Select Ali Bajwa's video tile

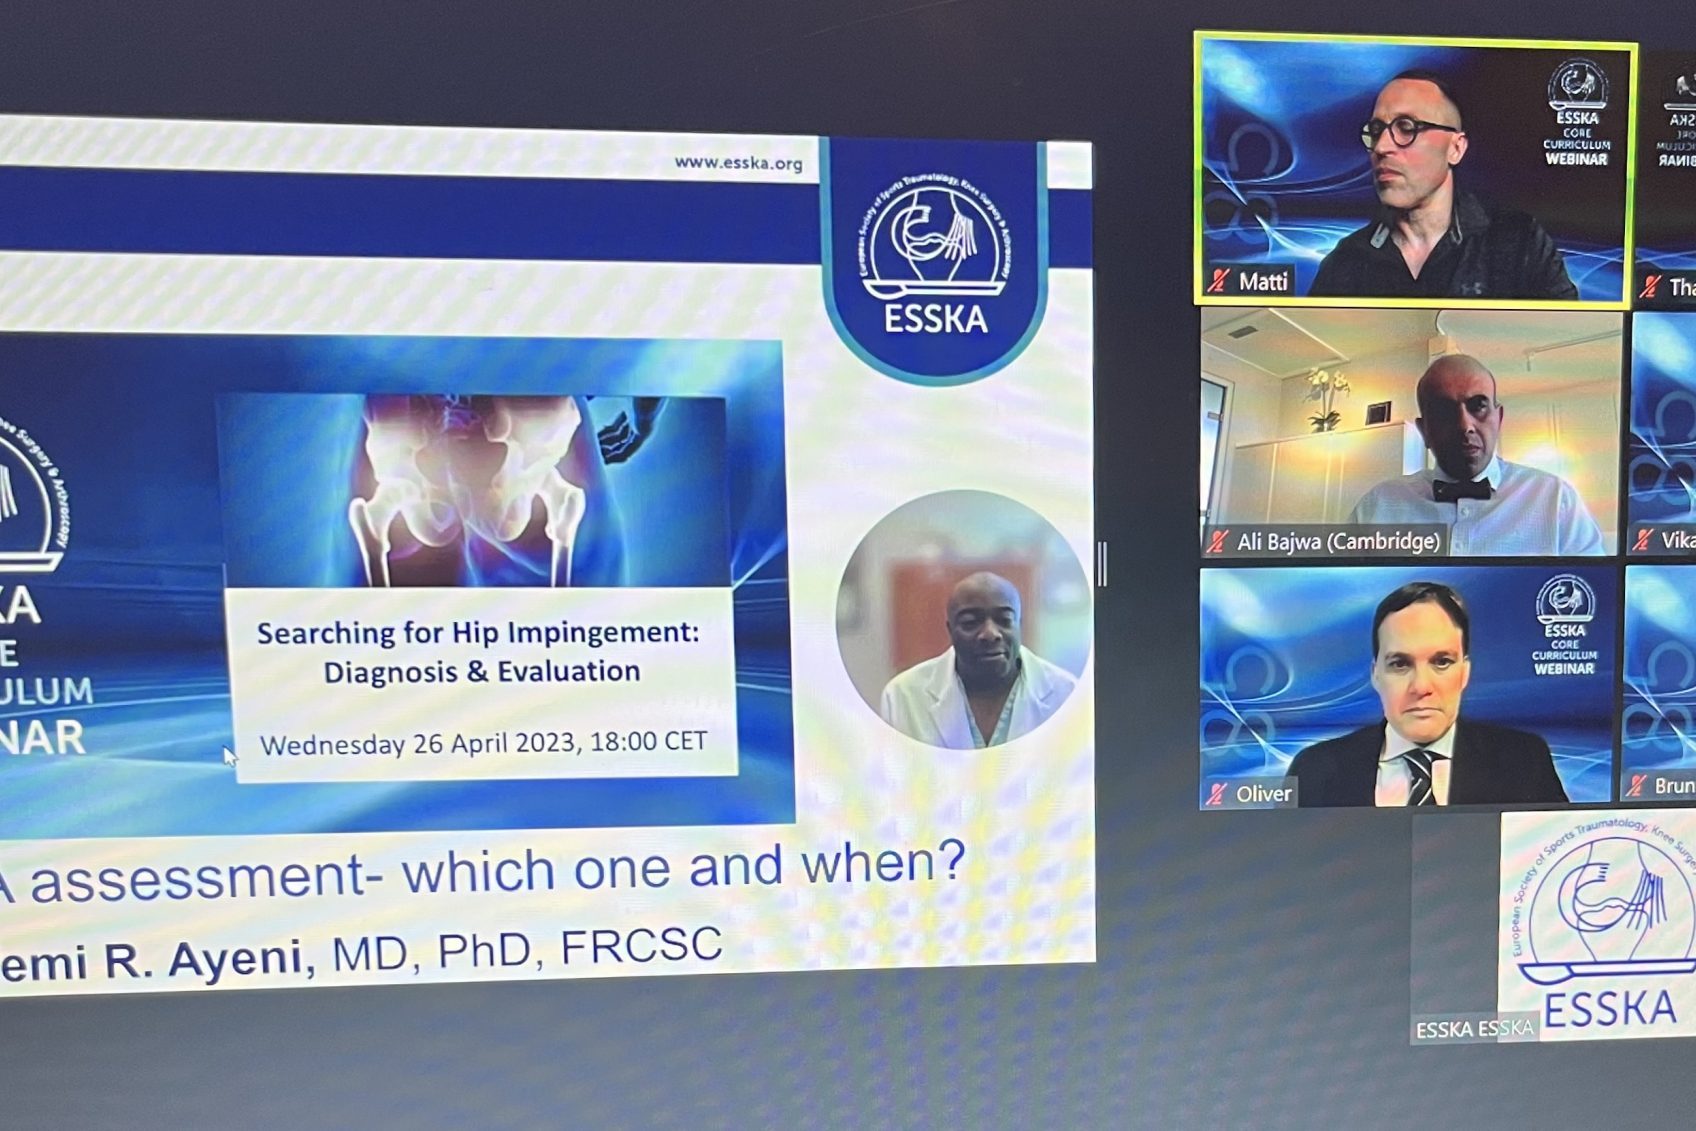1410,430
